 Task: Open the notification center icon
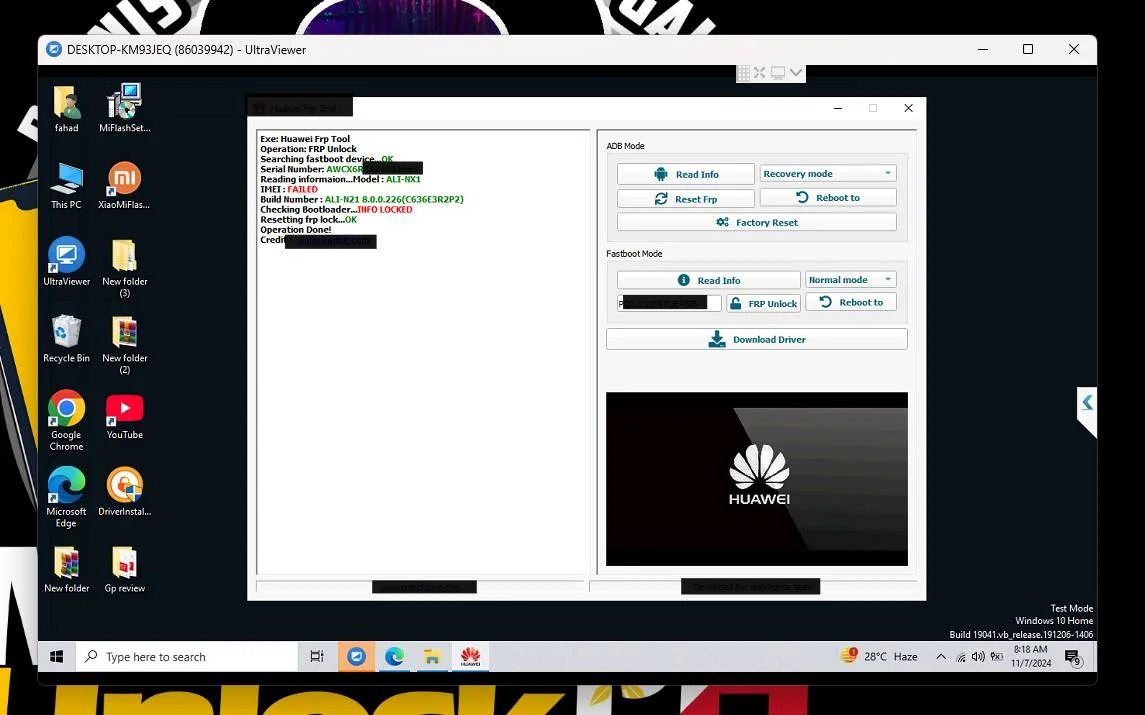[1072, 657]
